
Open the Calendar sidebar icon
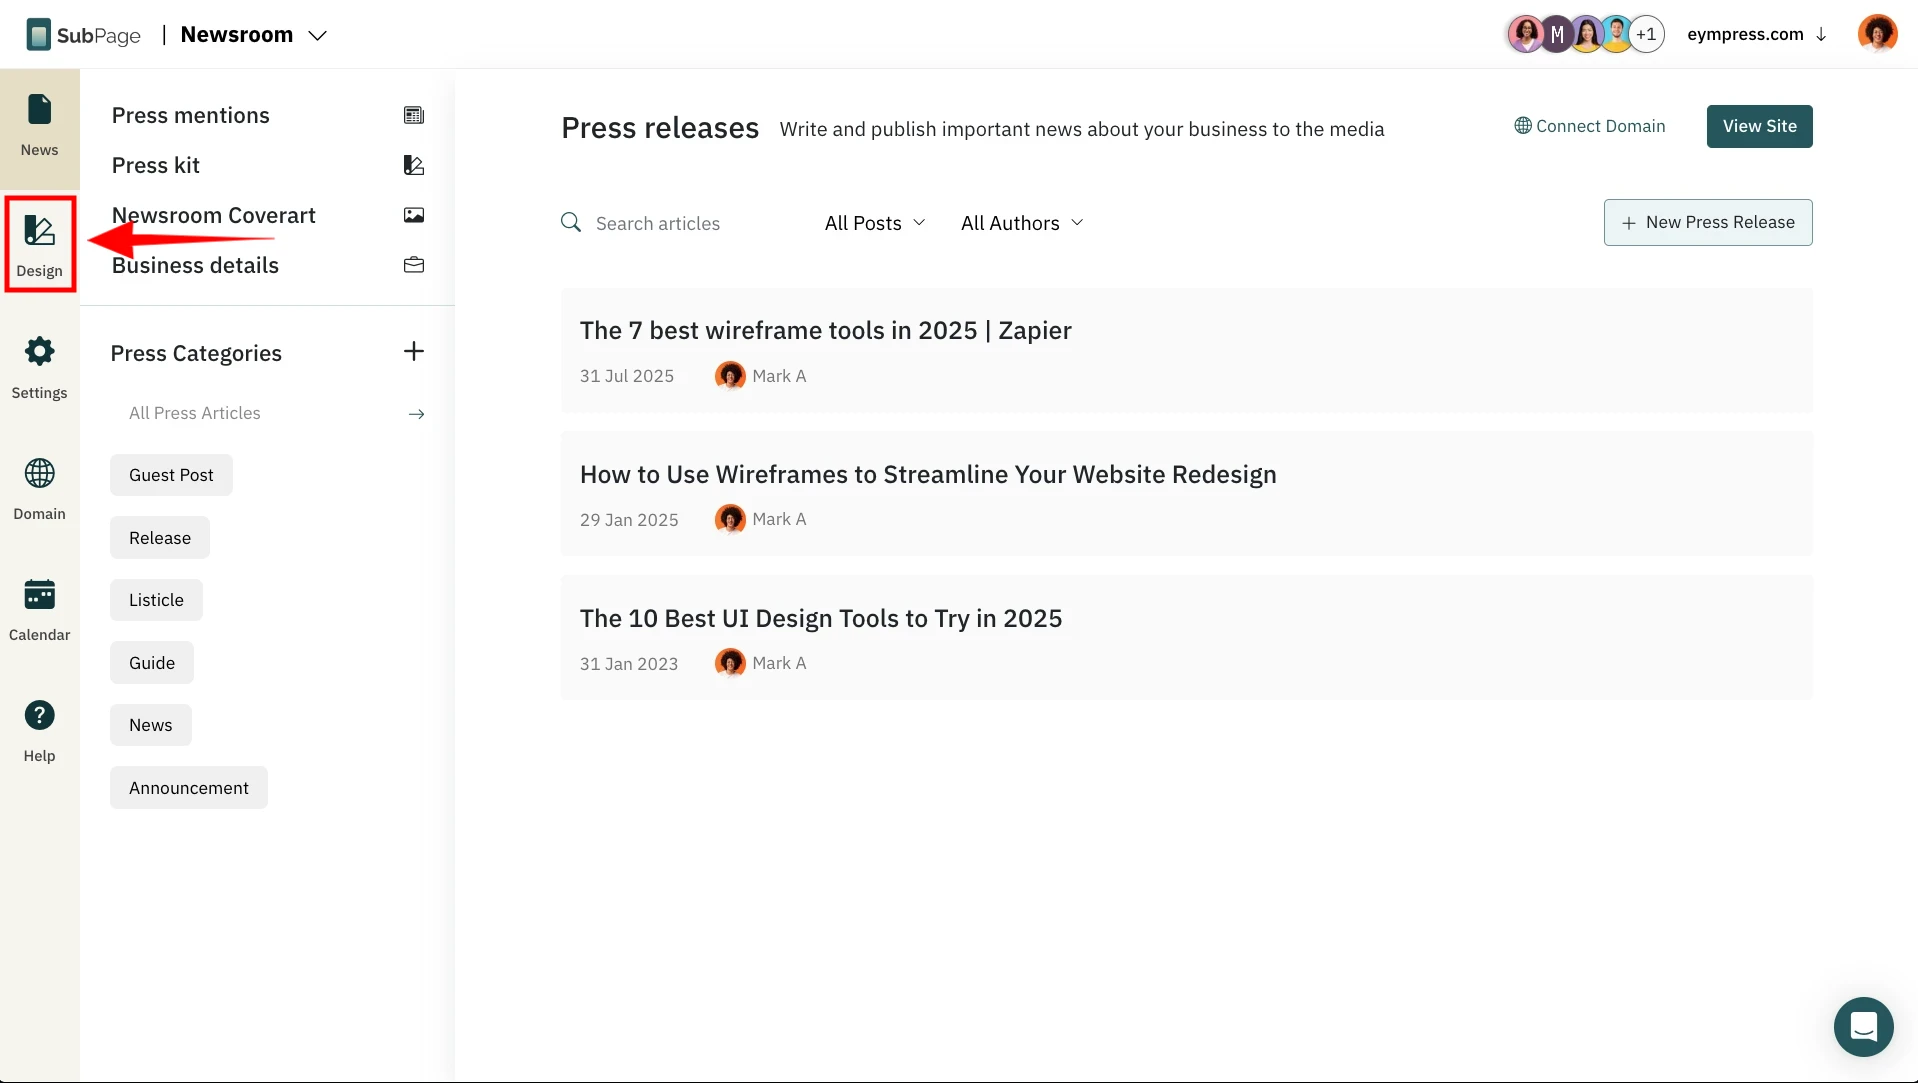coord(39,609)
